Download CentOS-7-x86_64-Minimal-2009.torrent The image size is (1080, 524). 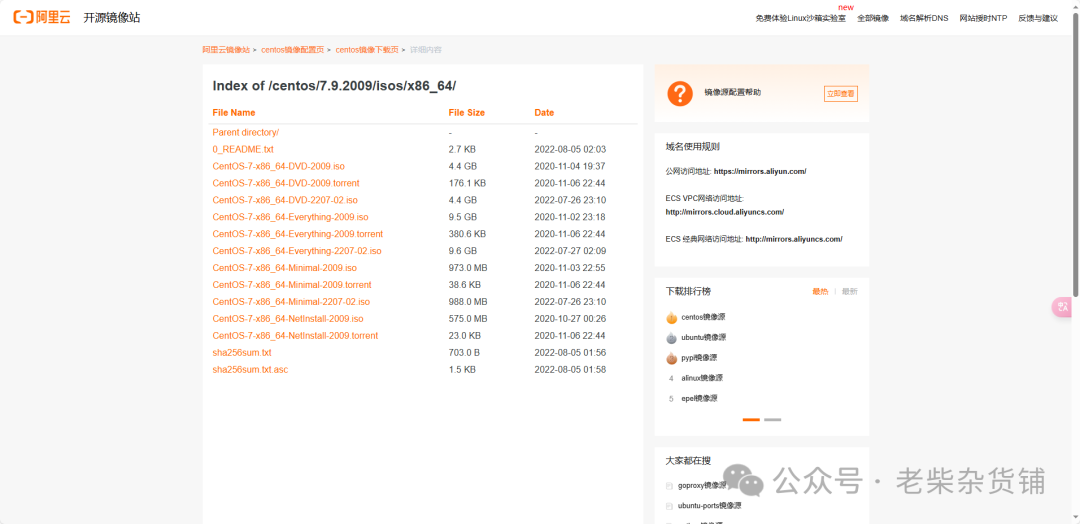coord(292,284)
